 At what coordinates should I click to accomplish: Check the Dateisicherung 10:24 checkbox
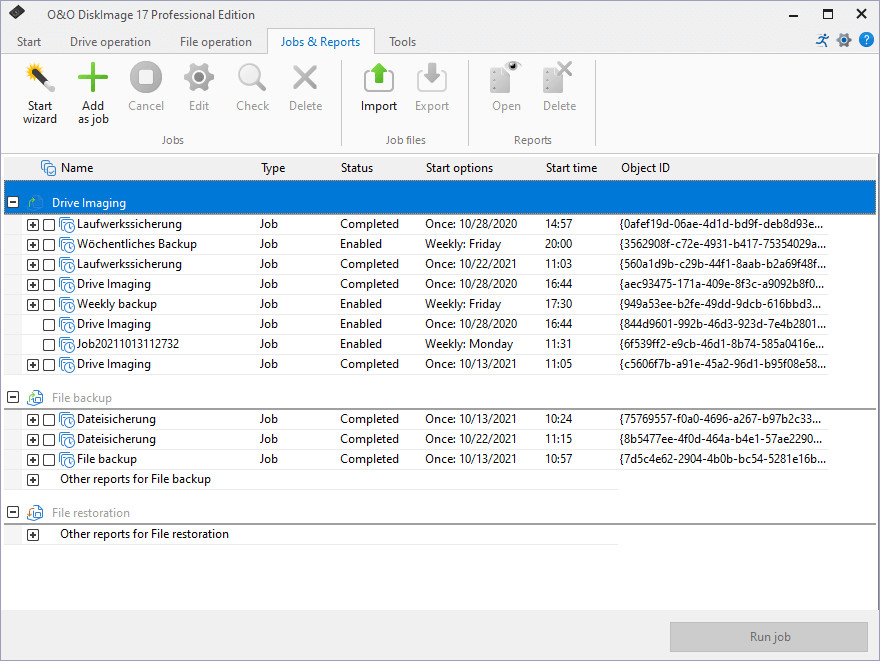(49, 420)
